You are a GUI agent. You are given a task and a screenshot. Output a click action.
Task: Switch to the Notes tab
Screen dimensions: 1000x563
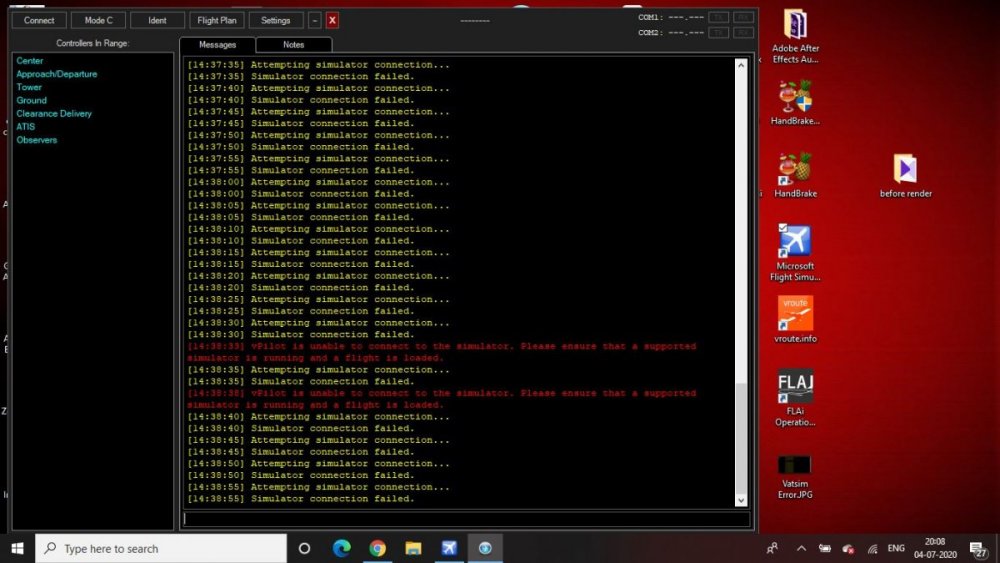pos(293,45)
